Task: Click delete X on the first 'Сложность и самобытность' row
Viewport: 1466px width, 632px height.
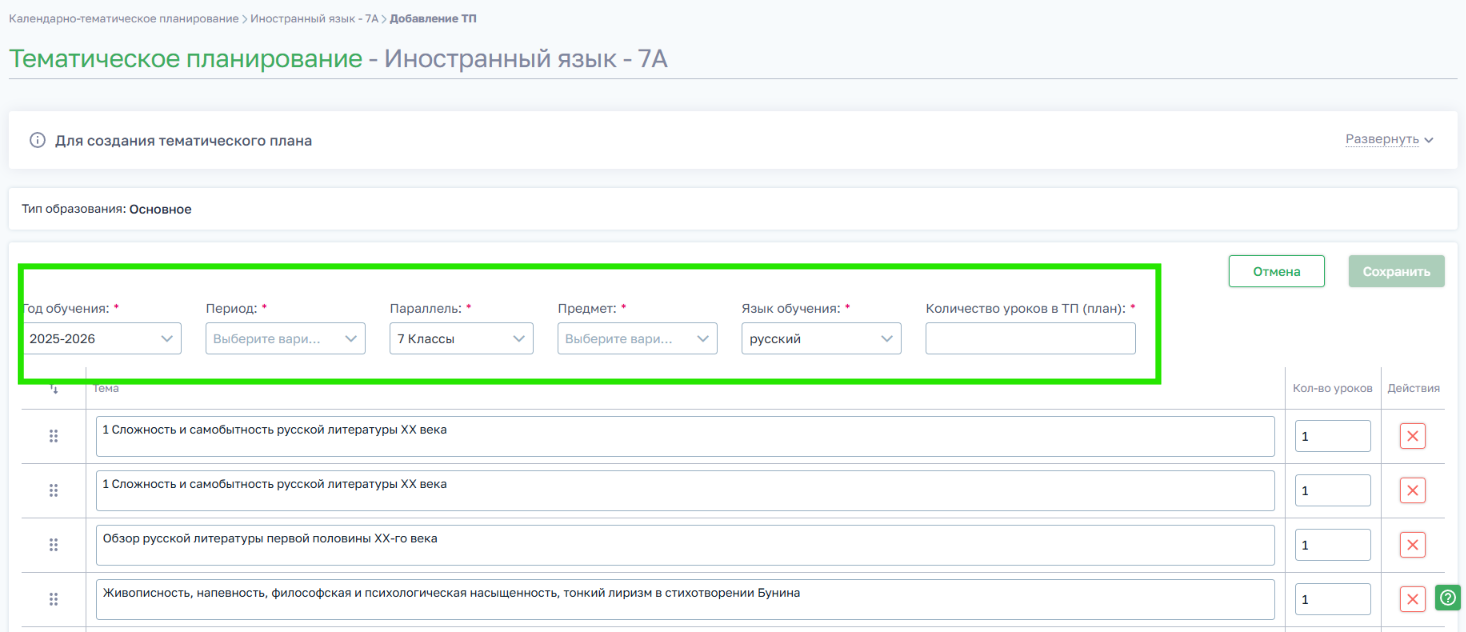Action: (1412, 436)
